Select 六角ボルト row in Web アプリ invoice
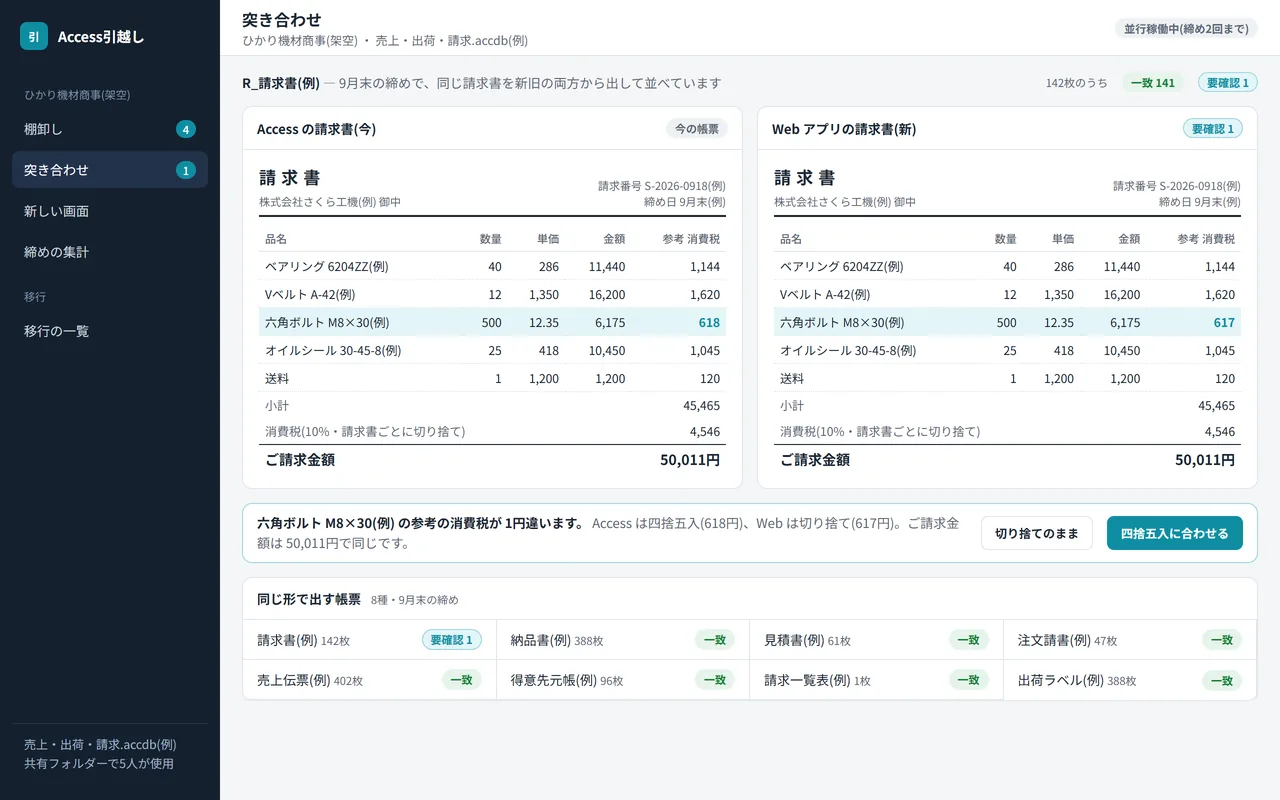Image resolution: width=1280 pixels, height=800 pixels. (x=1007, y=323)
